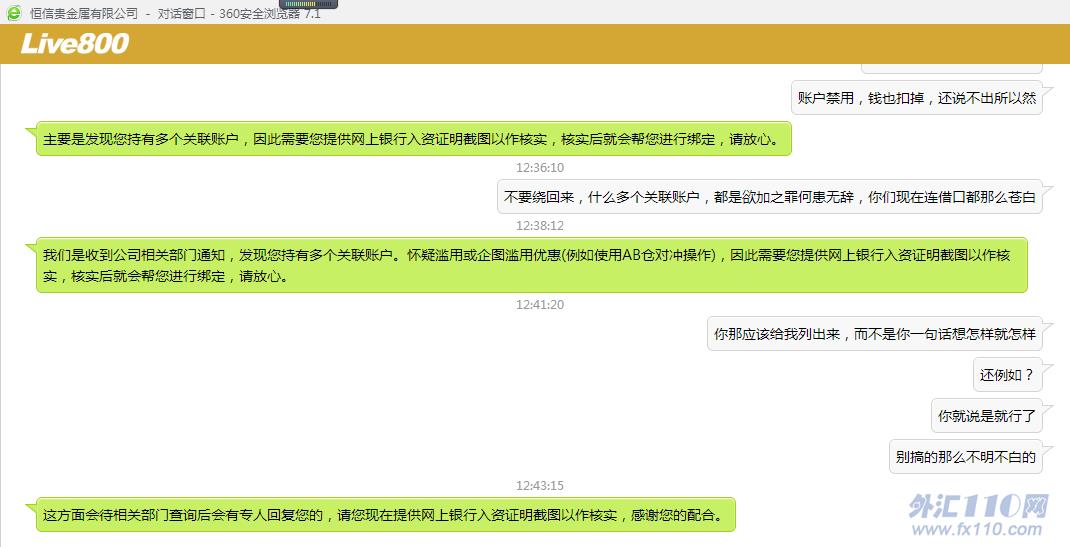Click the 12:38:12 timestamp

540,226
